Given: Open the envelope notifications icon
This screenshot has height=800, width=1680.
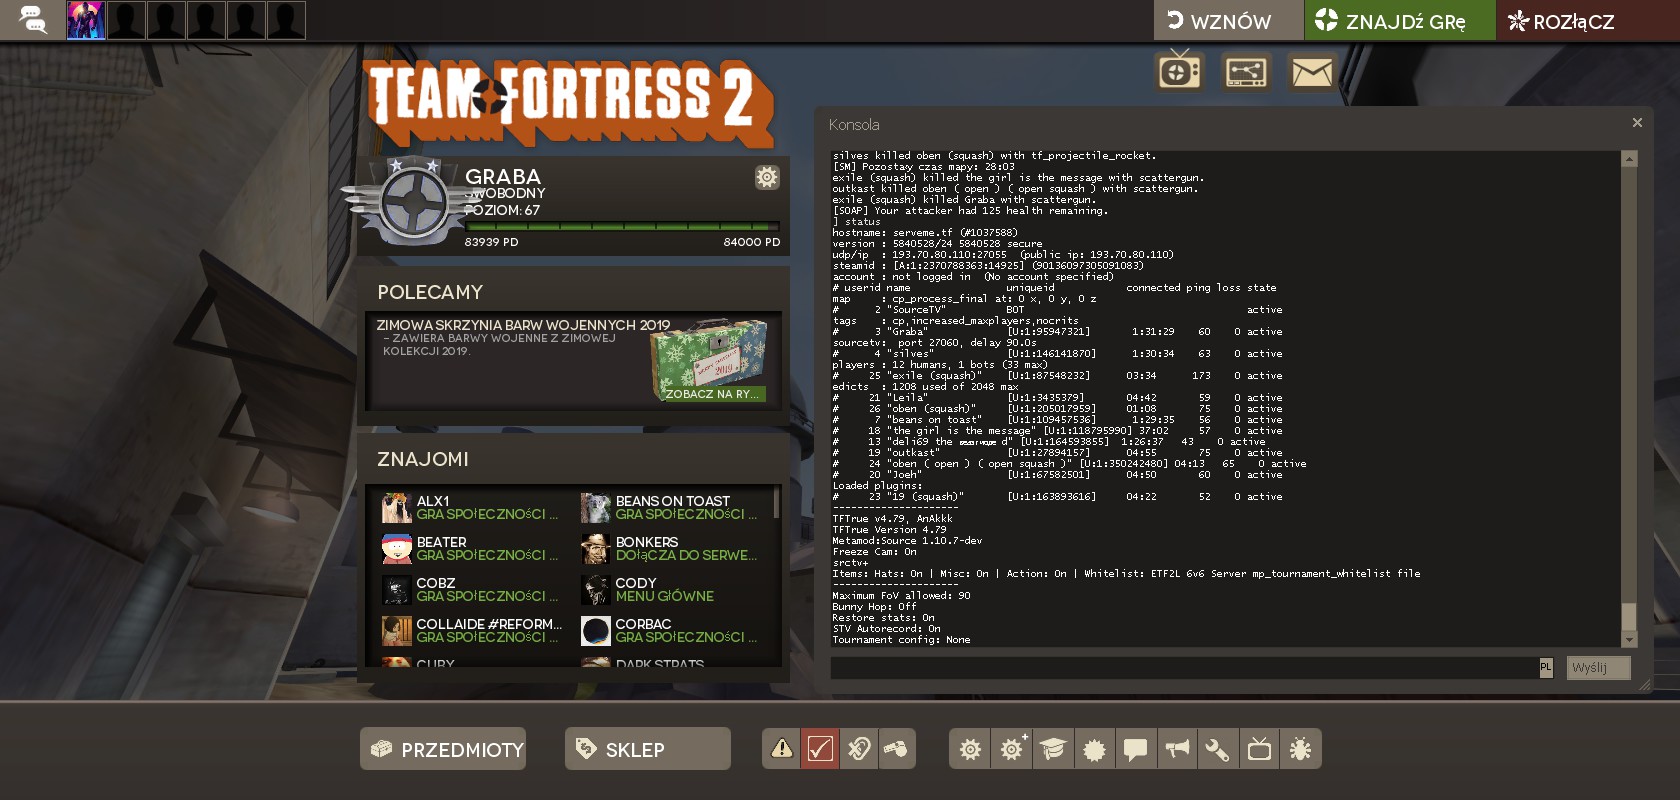Looking at the screenshot, I should point(1312,72).
